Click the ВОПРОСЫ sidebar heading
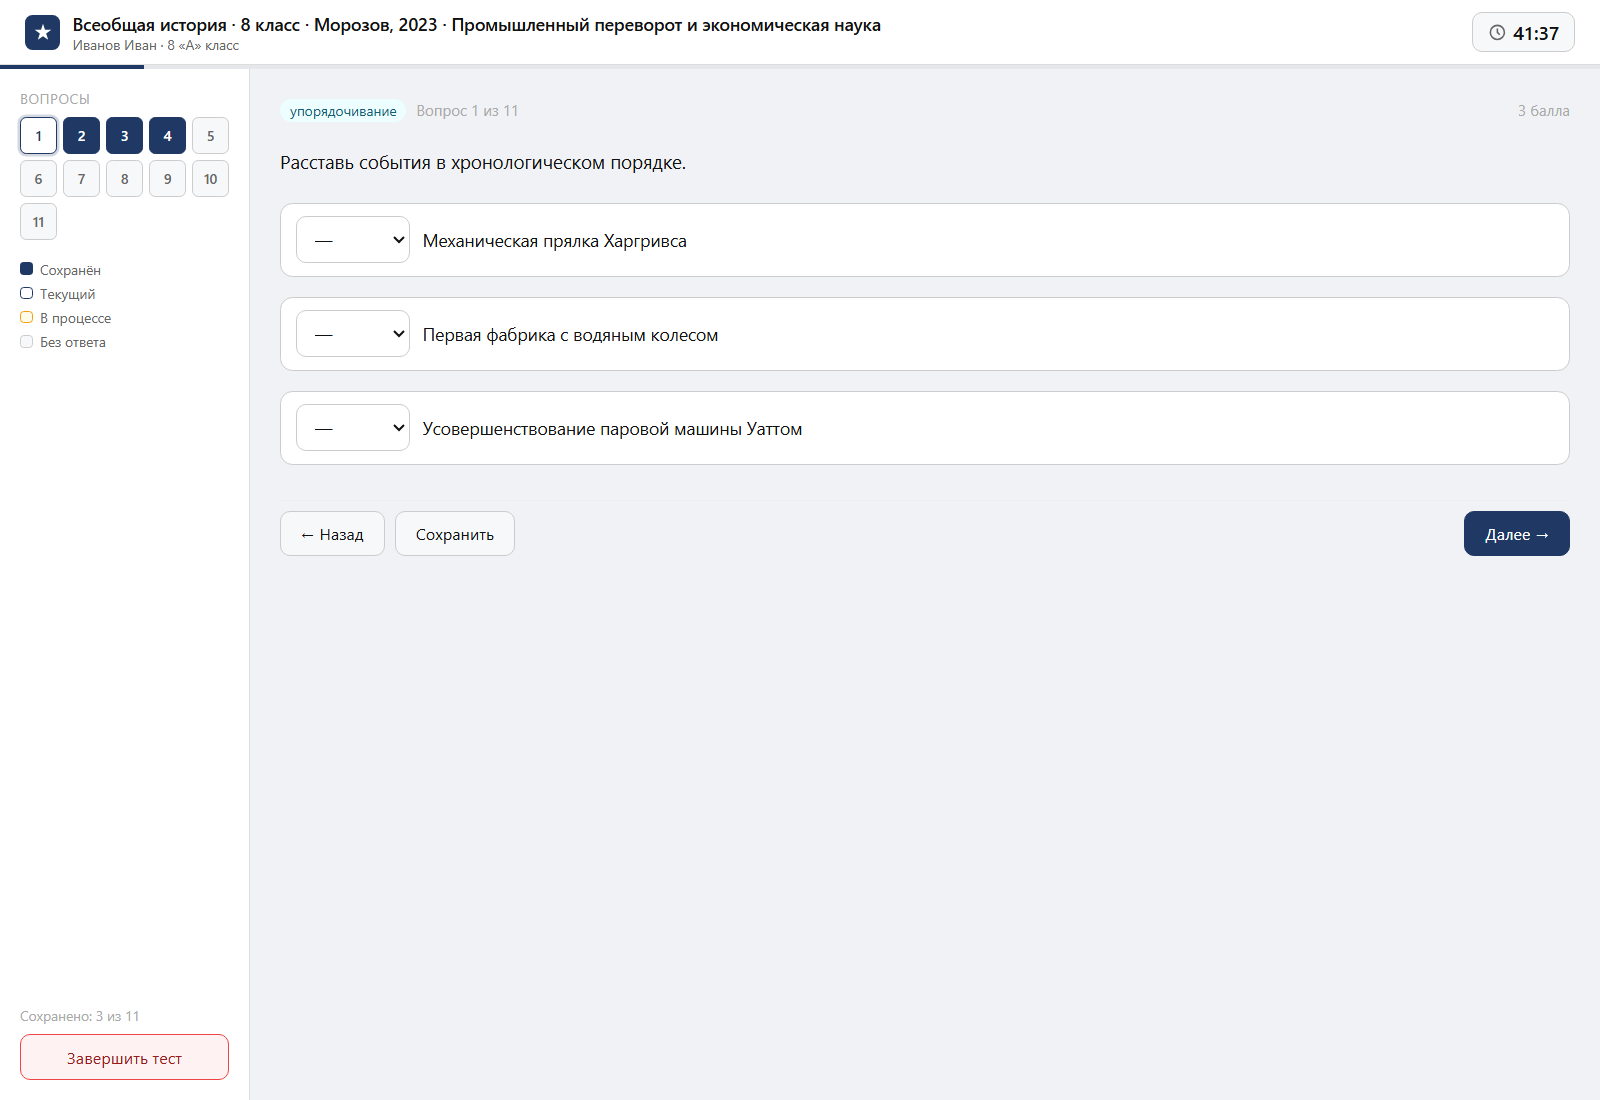The height and width of the screenshot is (1100, 1600). tap(55, 99)
